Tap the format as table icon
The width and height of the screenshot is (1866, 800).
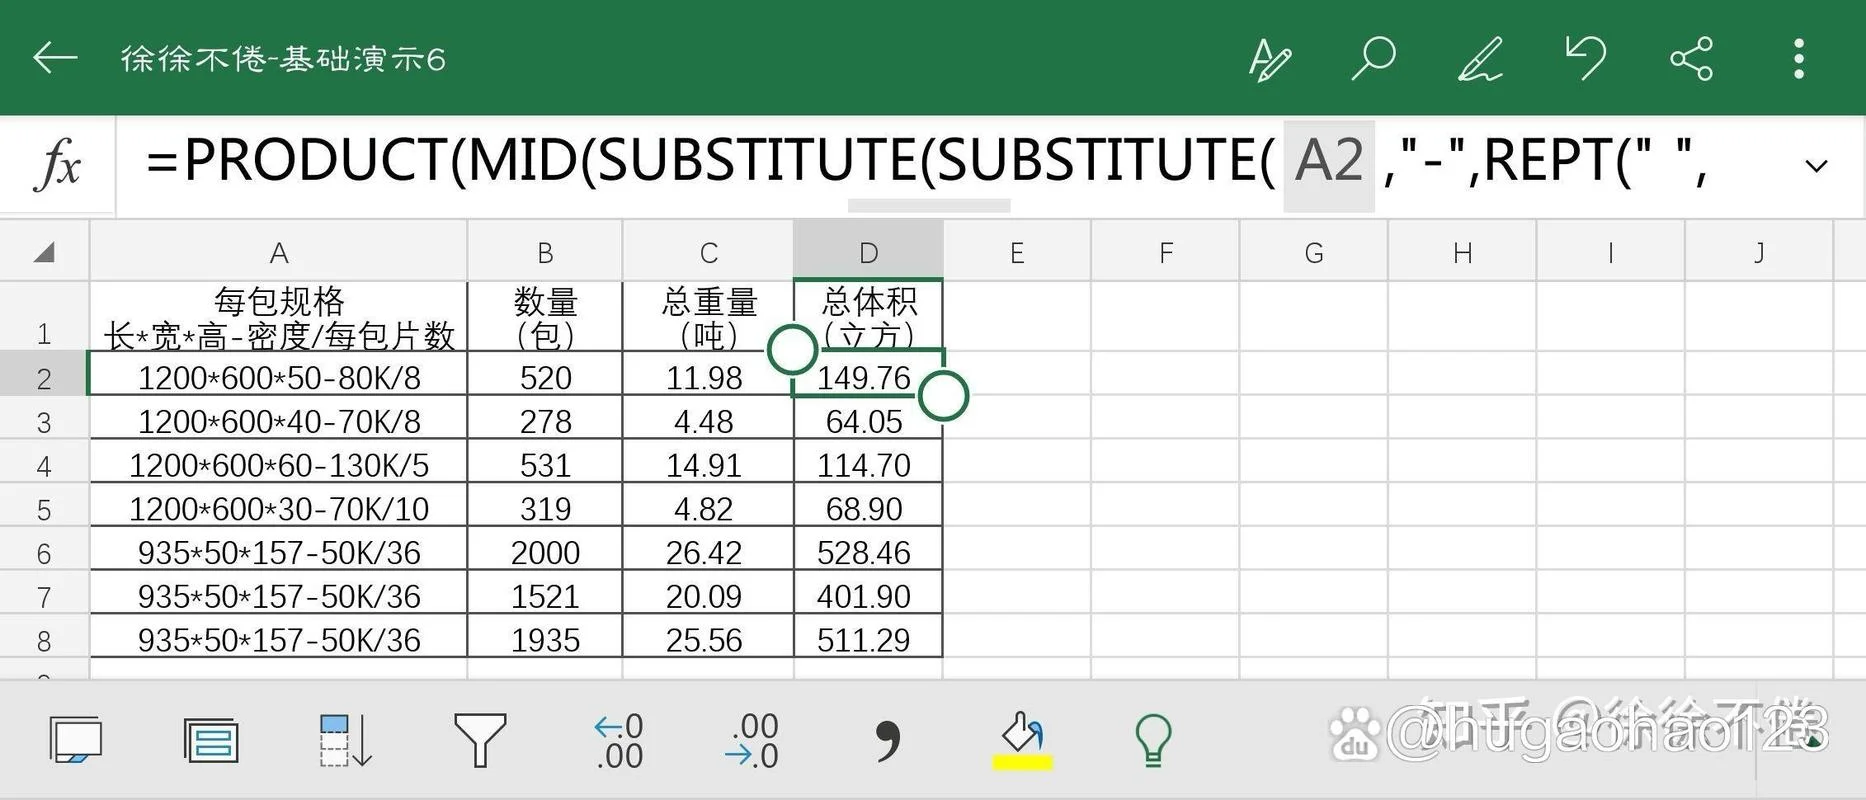point(211,741)
